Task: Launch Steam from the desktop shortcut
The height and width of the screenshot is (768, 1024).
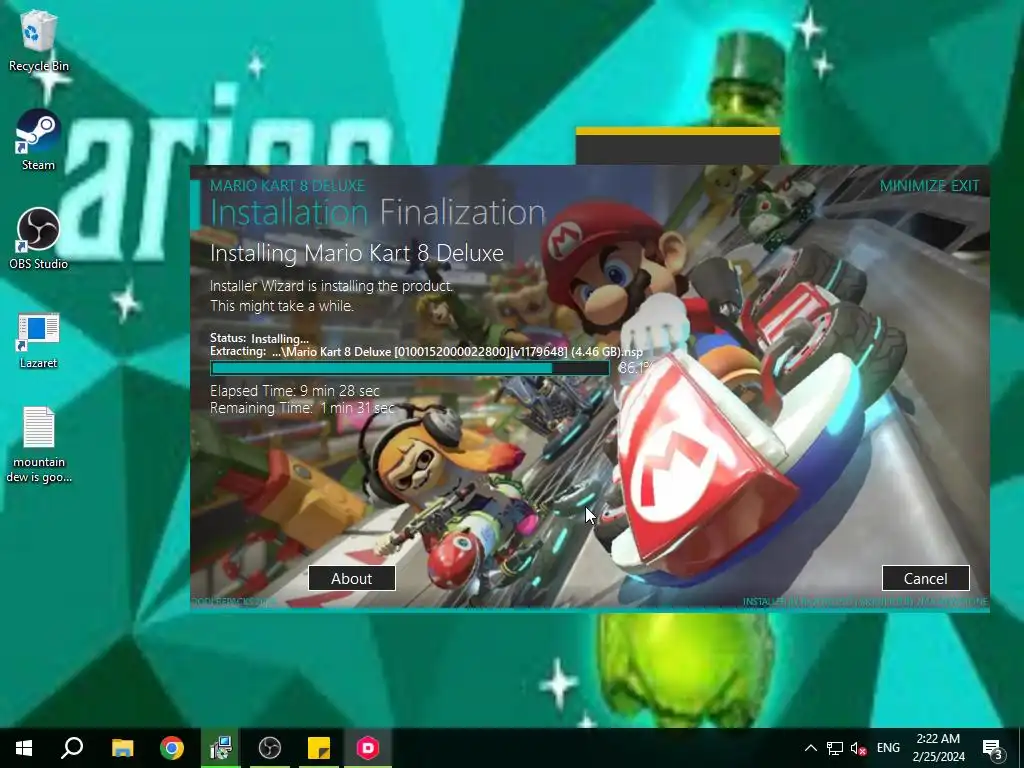Action: pyautogui.click(x=39, y=140)
